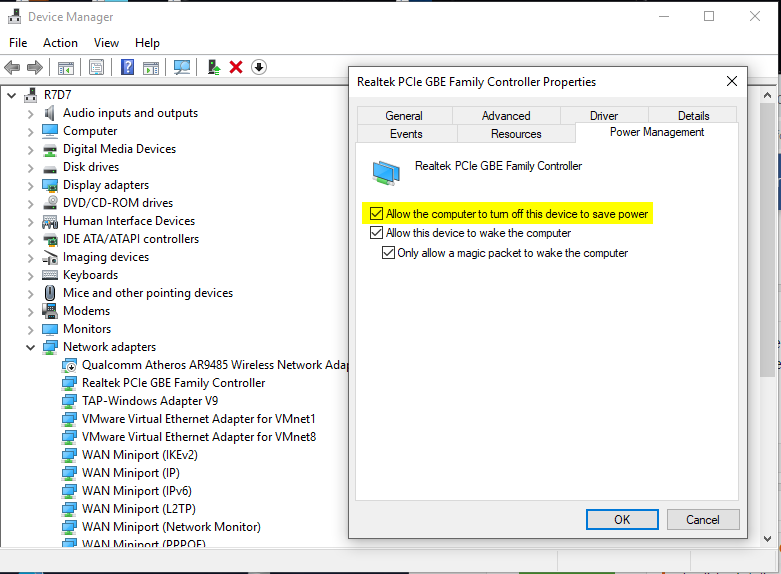Click OK in the Properties dialog

(622, 520)
